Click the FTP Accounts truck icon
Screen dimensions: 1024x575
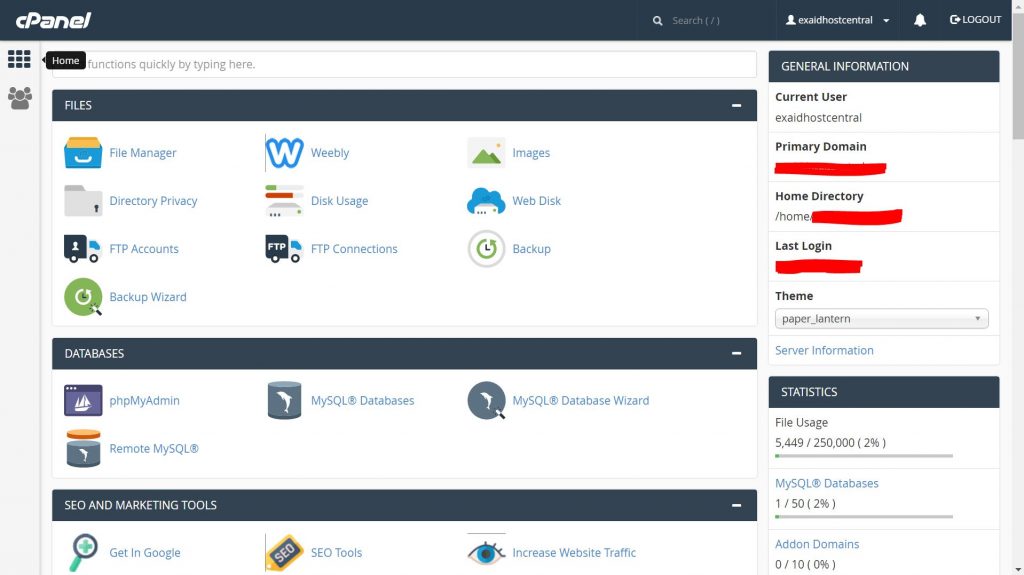pyautogui.click(x=82, y=248)
